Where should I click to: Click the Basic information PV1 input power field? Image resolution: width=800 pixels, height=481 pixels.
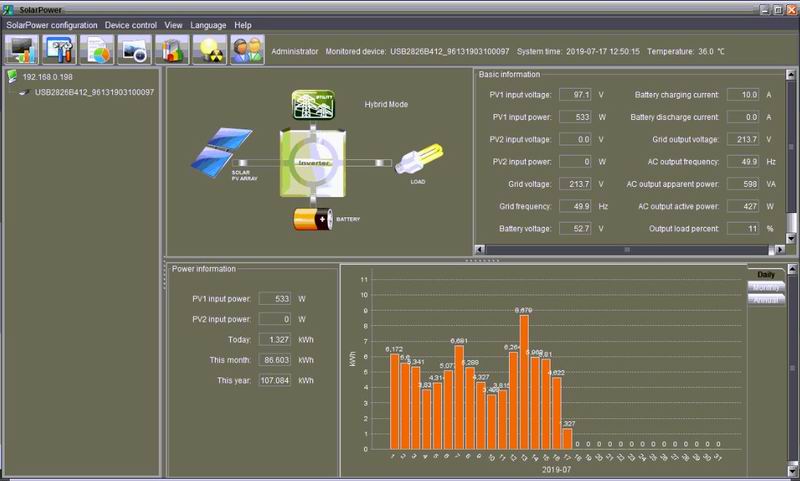coord(575,117)
